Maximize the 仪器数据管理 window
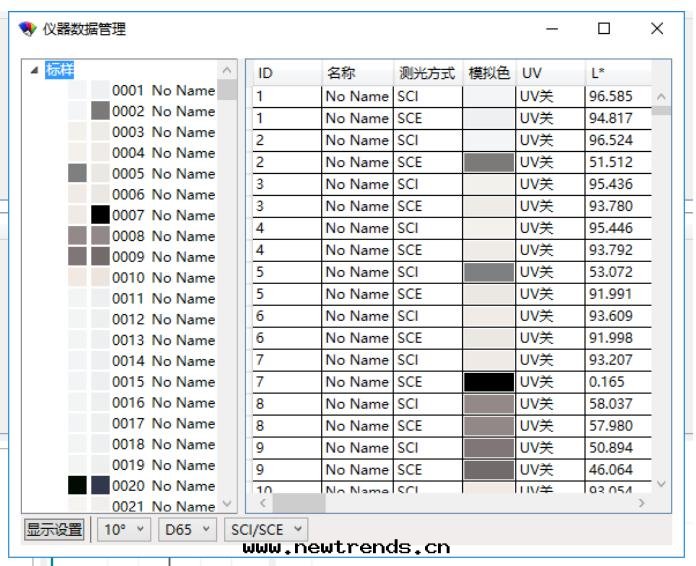Screen dimensions: 696x566 click(x=604, y=29)
